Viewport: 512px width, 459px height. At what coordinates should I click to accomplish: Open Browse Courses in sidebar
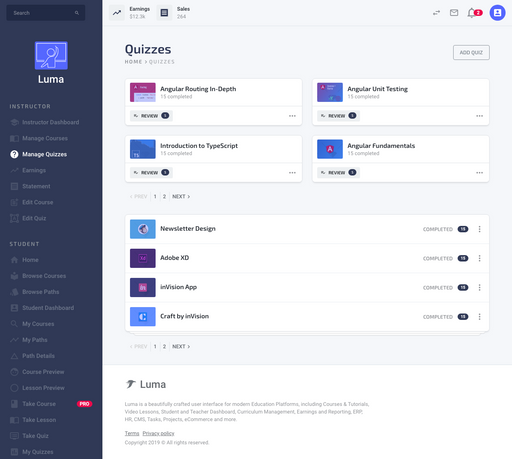pos(44,276)
